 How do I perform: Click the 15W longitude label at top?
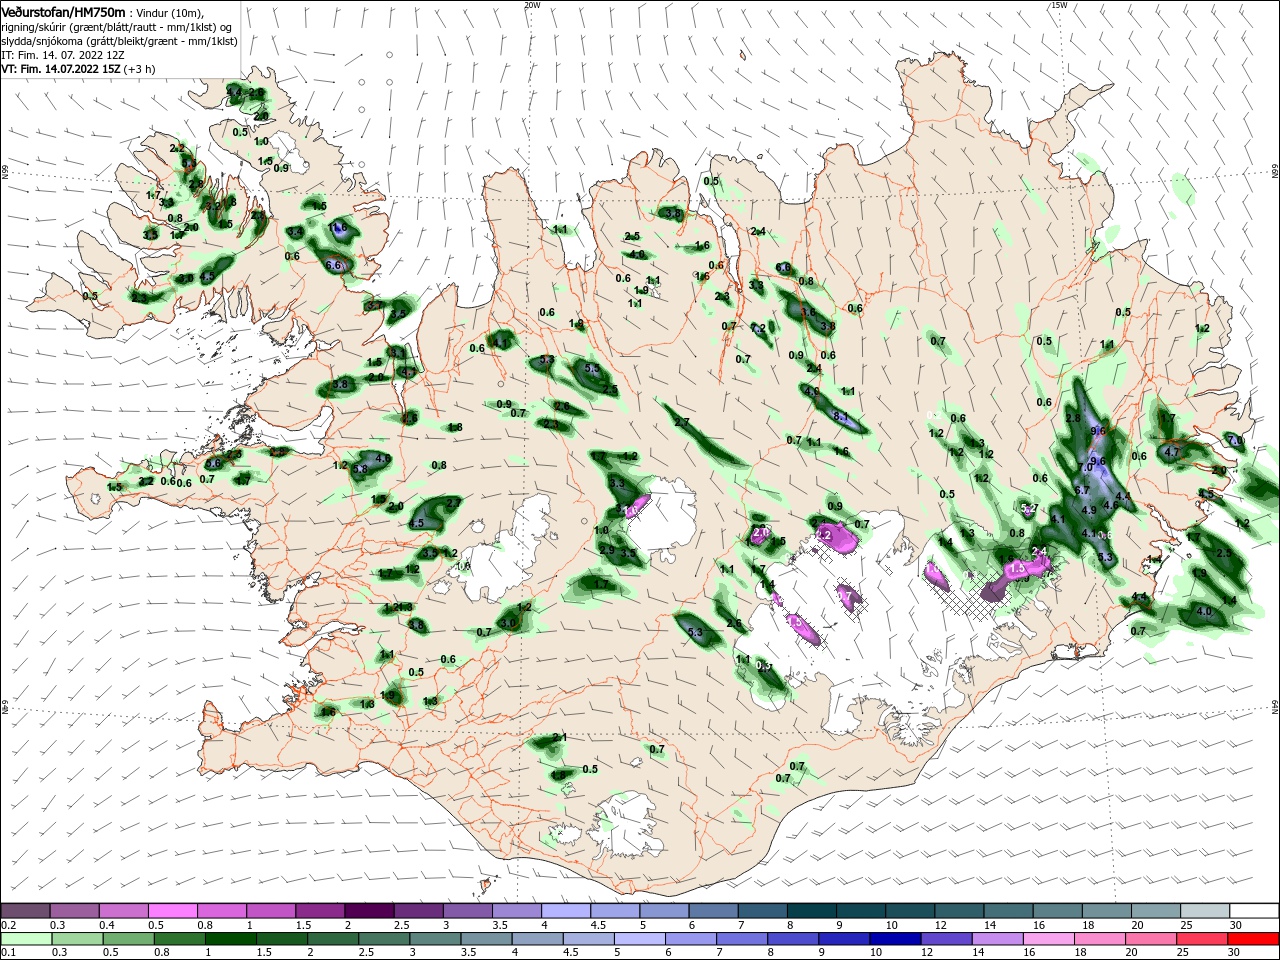tap(1058, 5)
